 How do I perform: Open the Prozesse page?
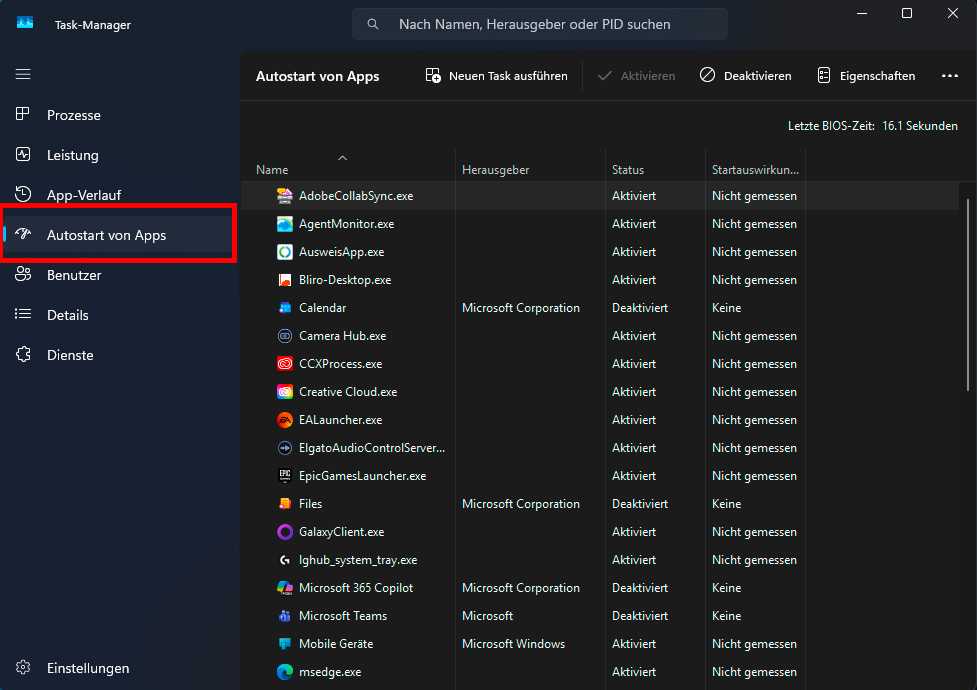(x=118, y=115)
